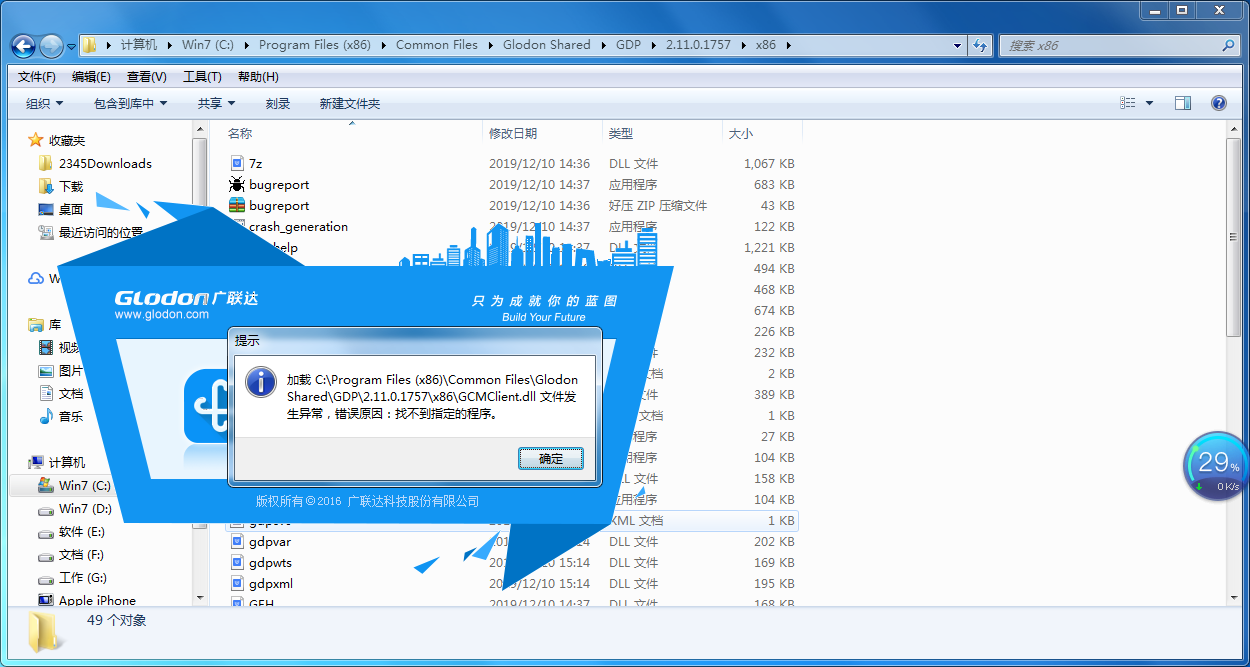Image resolution: width=1250 pixels, height=667 pixels.
Task: Select 工作 (G:) drive
Action: 82,577
